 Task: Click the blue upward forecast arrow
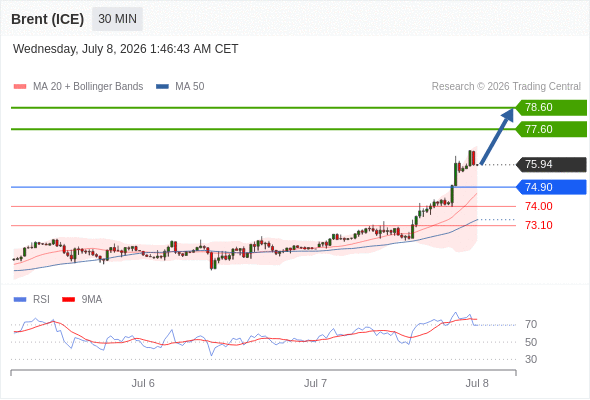coord(497,136)
